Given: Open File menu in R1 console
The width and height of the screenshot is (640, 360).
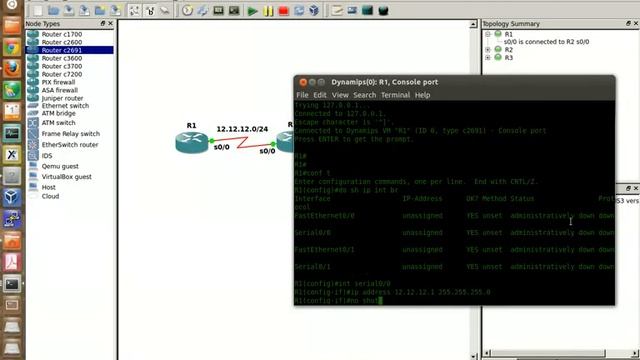Looking at the screenshot, I should pos(302,95).
